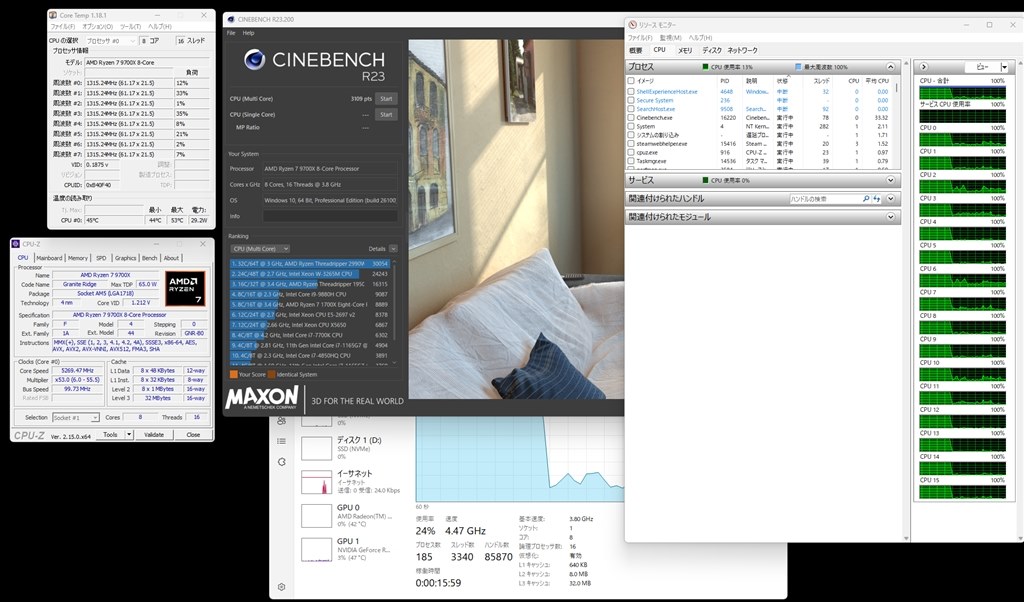Open Task Manager Services sidebar icon
This screenshot has width=1024, height=602.
(281, 462)
